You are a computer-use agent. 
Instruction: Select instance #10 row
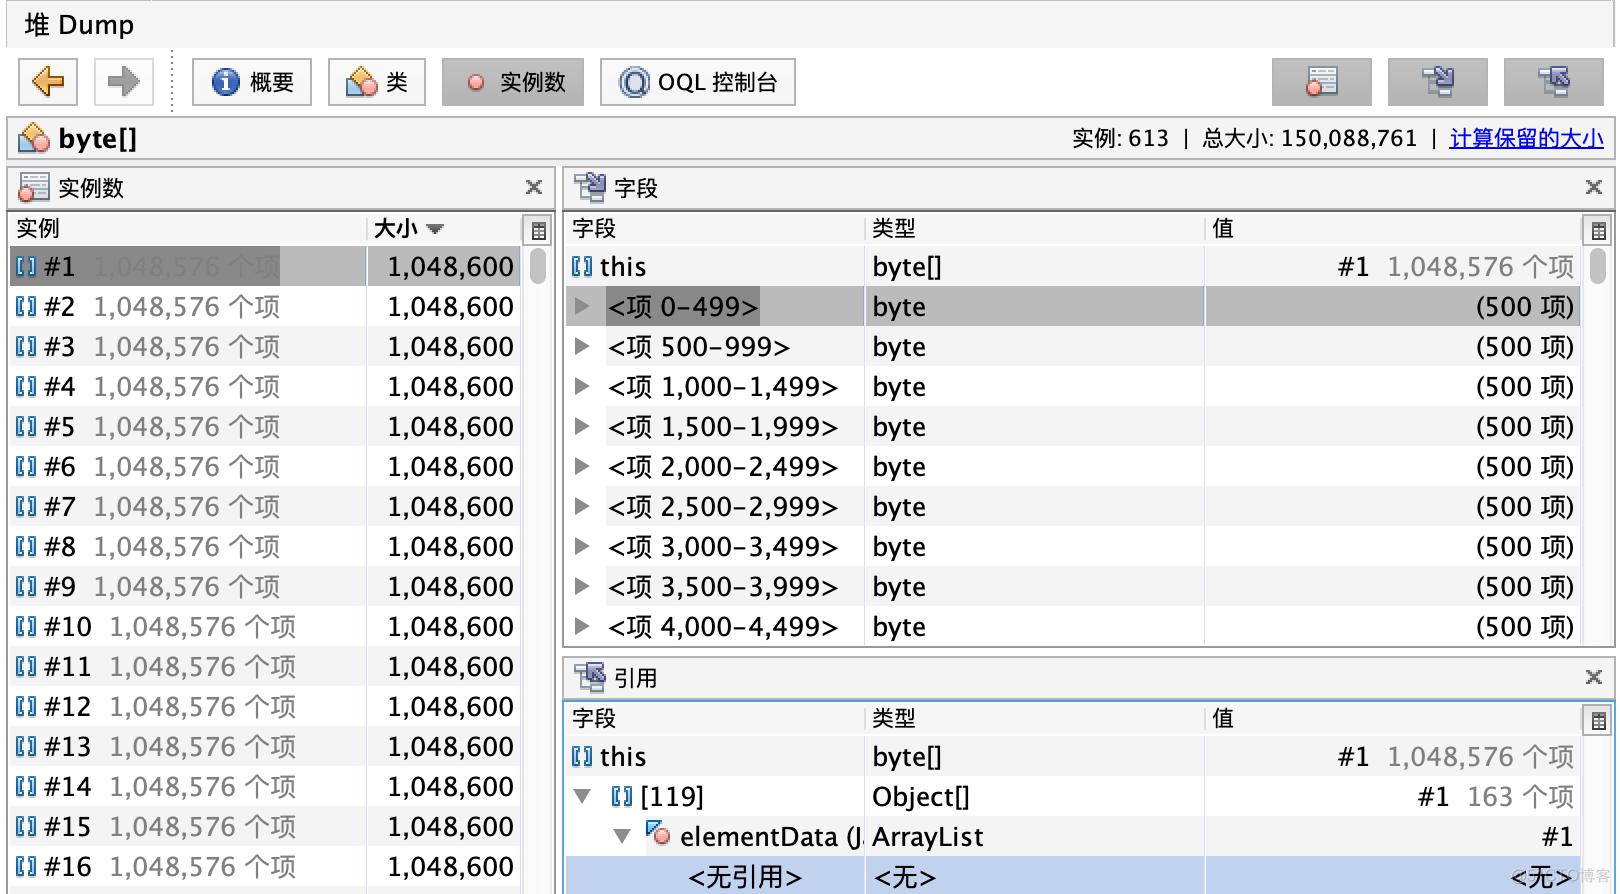pos(265,627)
